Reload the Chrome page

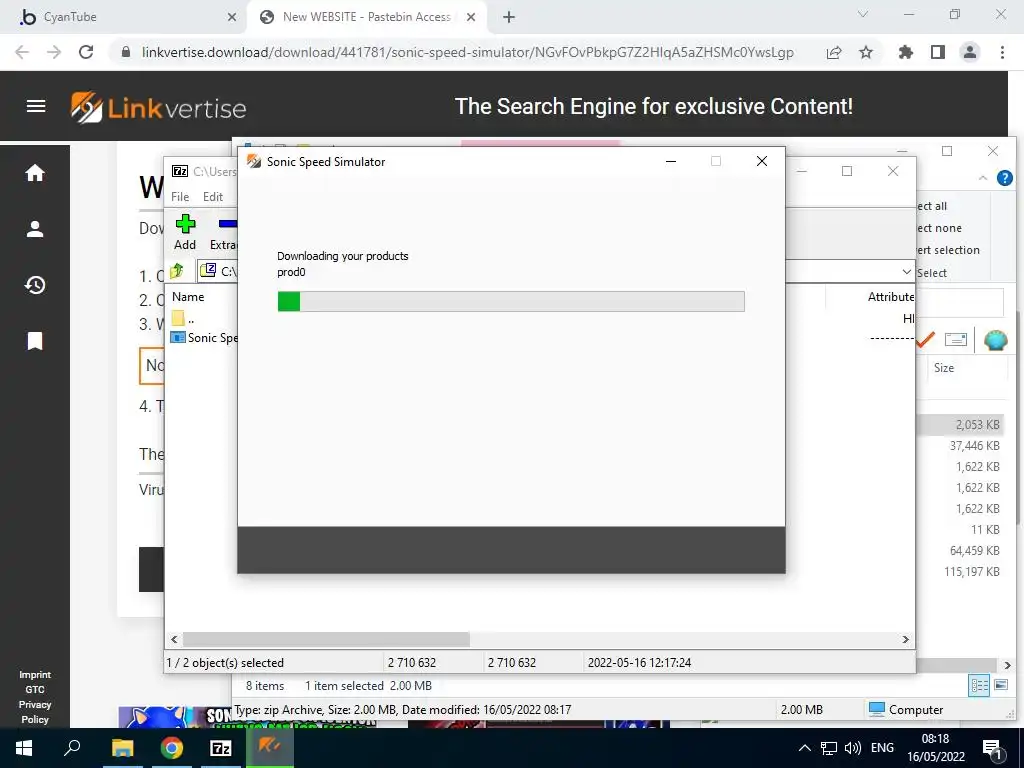(x=86, y=52)
